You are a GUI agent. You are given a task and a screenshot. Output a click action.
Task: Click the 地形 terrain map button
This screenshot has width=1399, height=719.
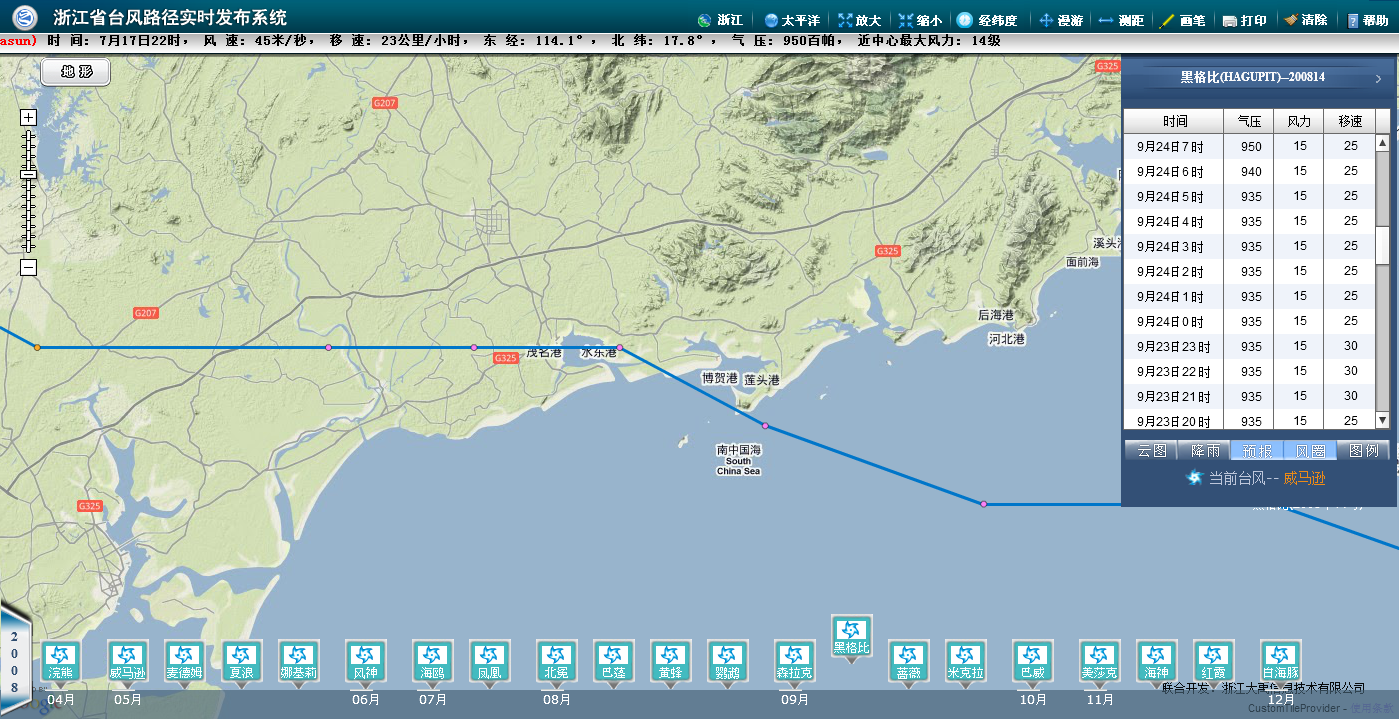tap(76, 72)
